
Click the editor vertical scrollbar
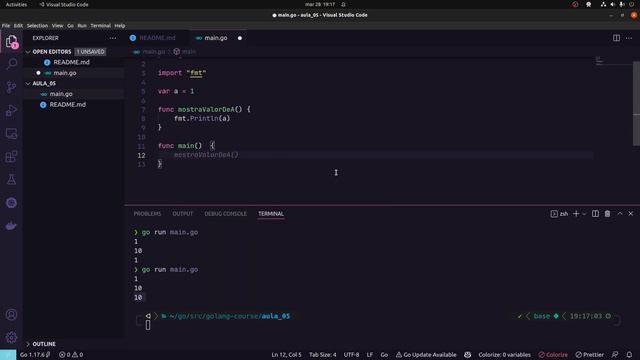click(636, 102)
